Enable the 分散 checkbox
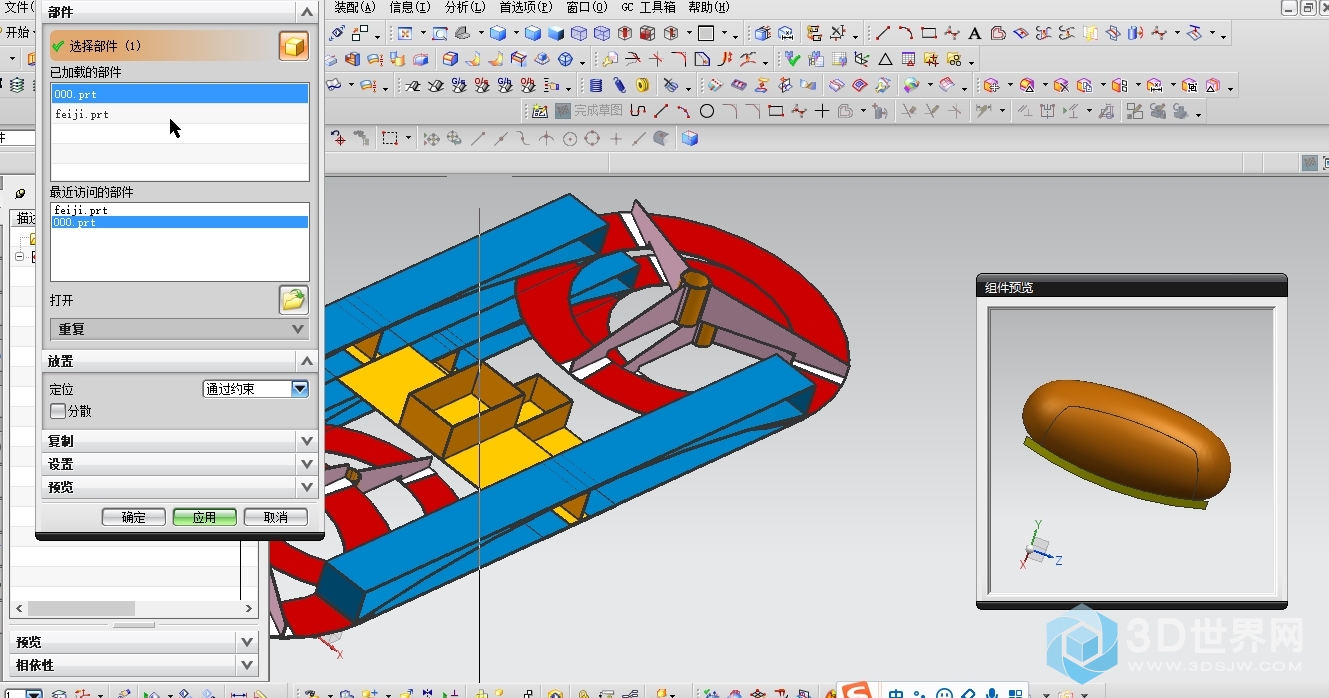1329x698 pixels. (59, 411)
